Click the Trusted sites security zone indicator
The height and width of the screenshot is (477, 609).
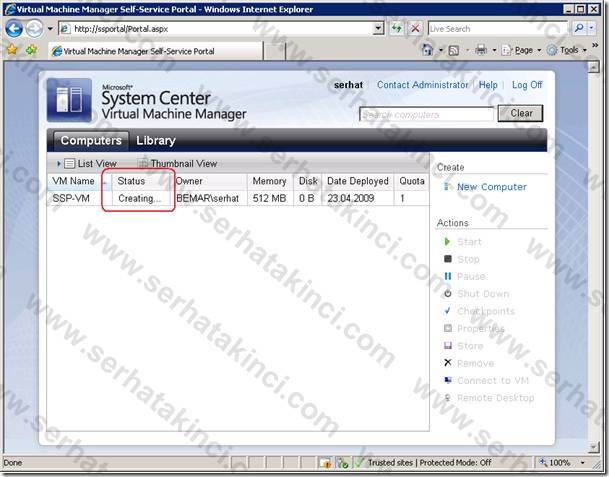425,463
